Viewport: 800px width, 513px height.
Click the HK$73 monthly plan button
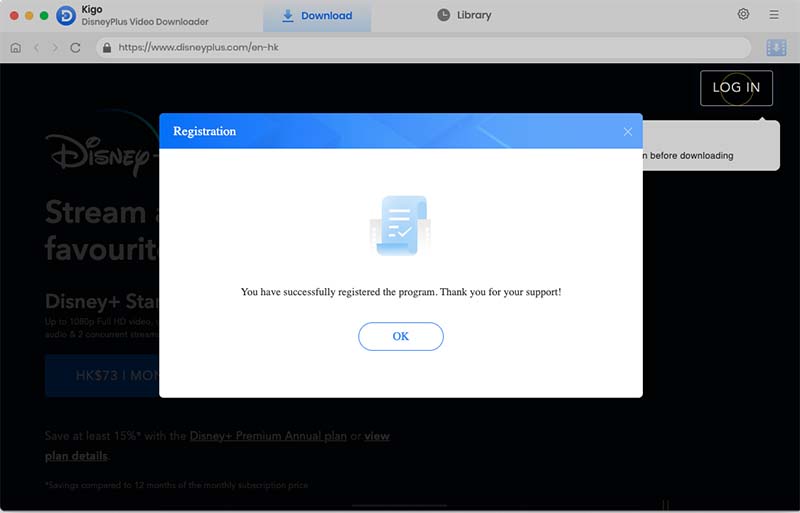102,376
